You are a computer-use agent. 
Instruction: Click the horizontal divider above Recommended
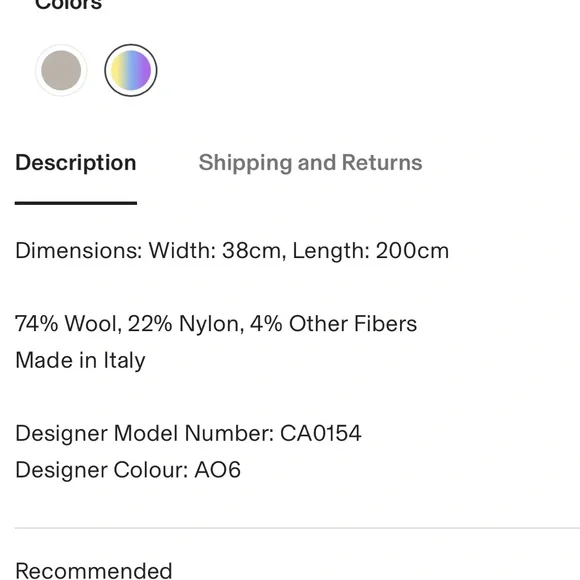(297, 528)
